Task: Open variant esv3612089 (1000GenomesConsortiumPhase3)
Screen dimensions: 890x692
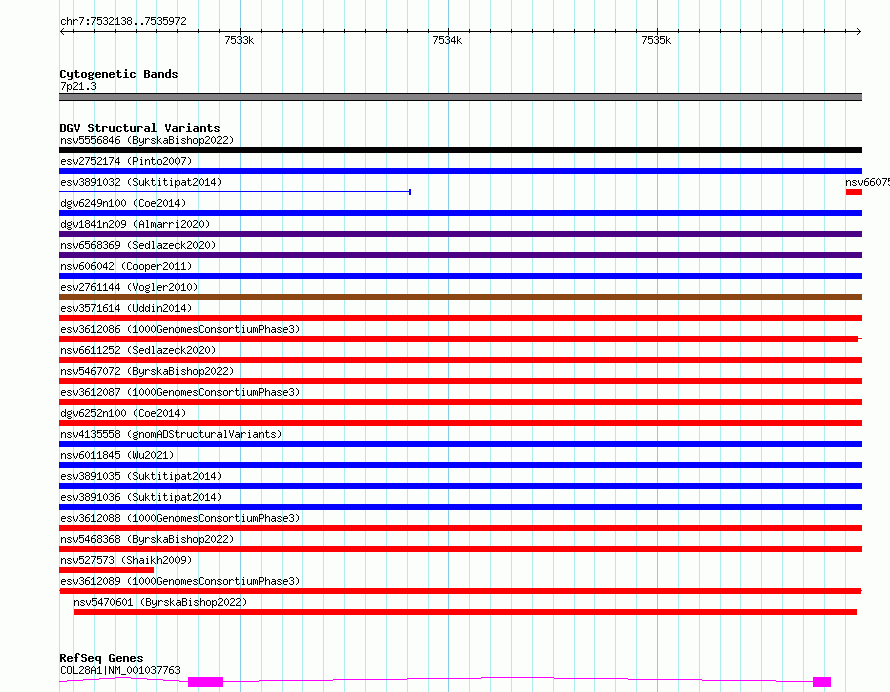Action: [x=180, y=581]
